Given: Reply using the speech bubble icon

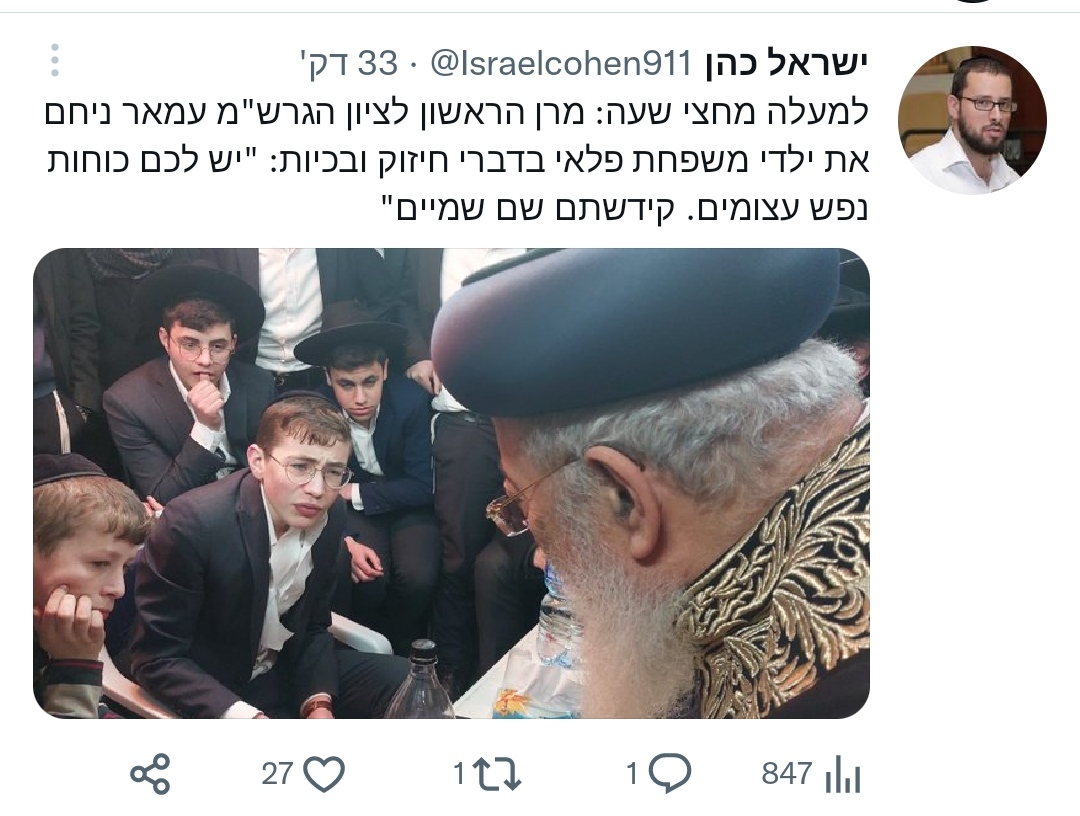Looking at the screenshot, I should click(x=669, y=774).
